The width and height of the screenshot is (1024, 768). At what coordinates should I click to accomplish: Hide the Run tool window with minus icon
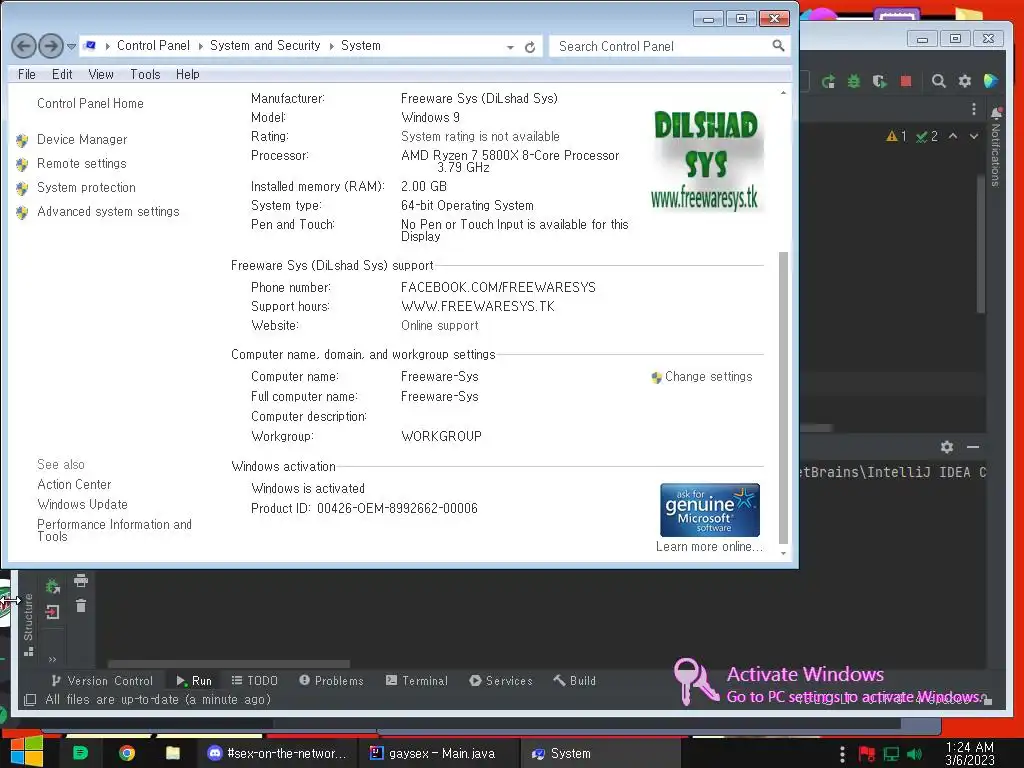[x=972, y=447]
